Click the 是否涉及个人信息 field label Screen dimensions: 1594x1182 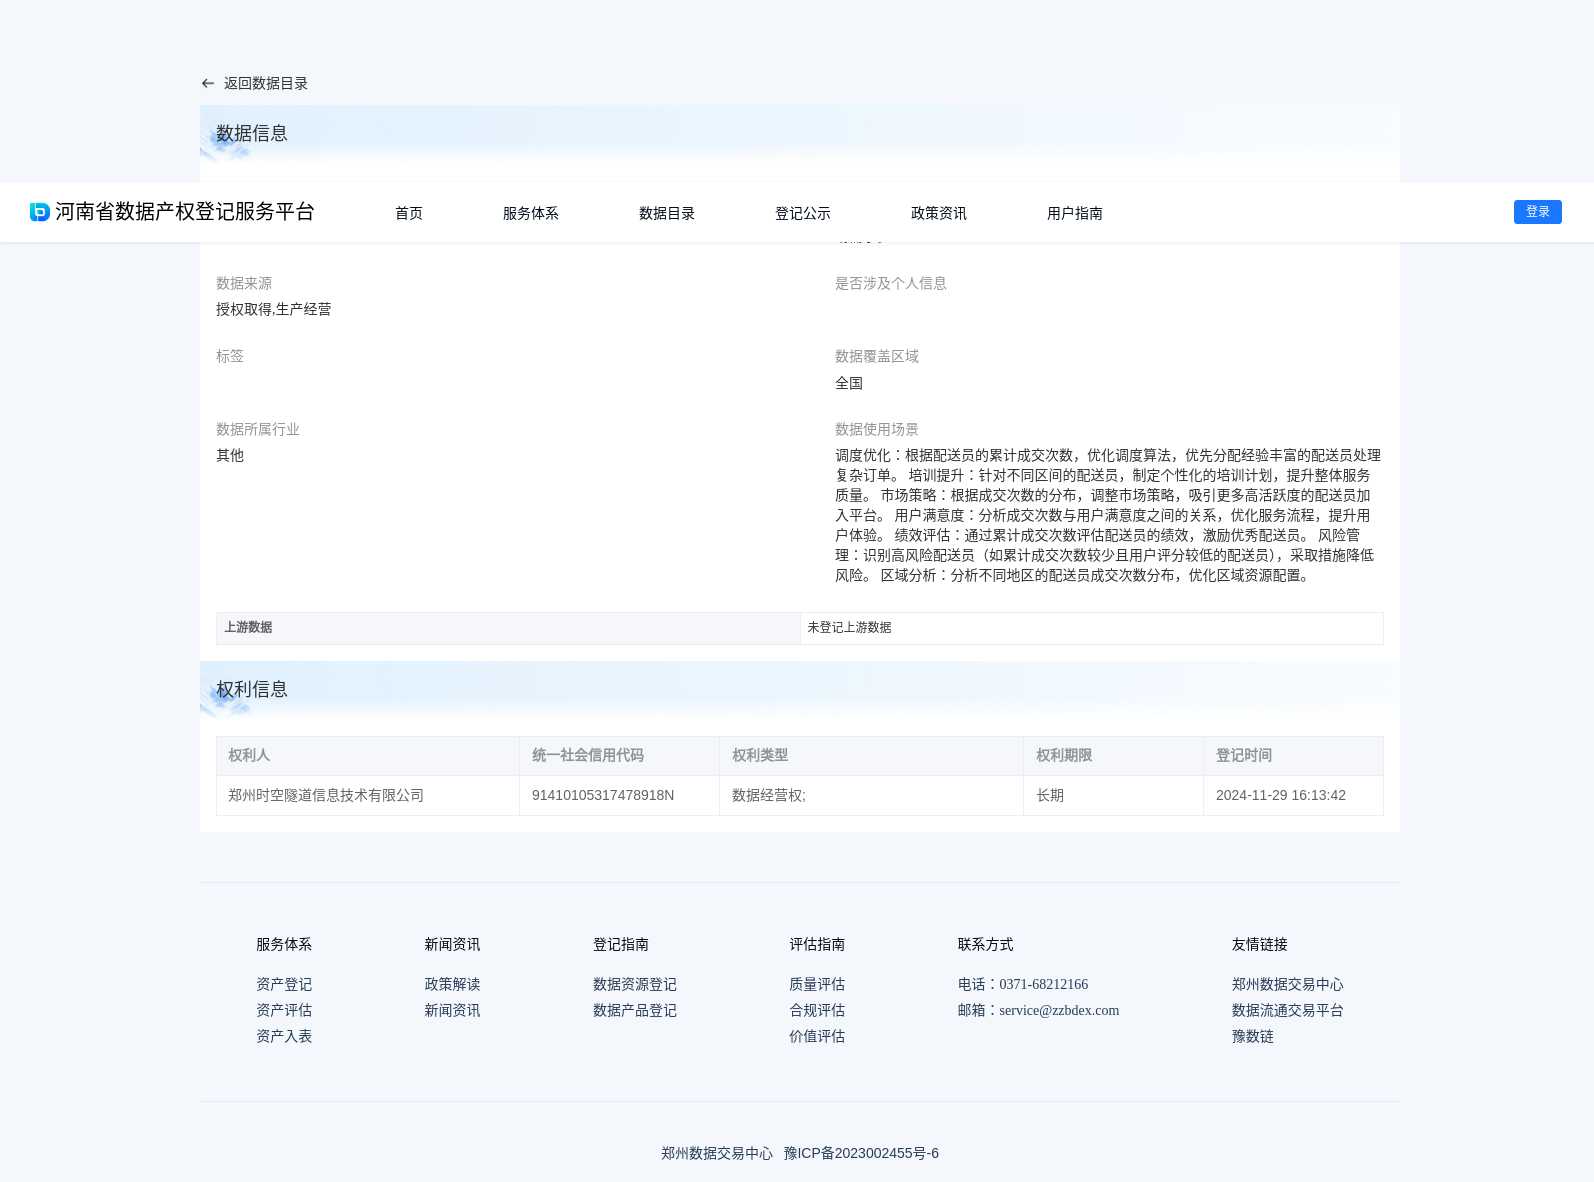(891, 284)
